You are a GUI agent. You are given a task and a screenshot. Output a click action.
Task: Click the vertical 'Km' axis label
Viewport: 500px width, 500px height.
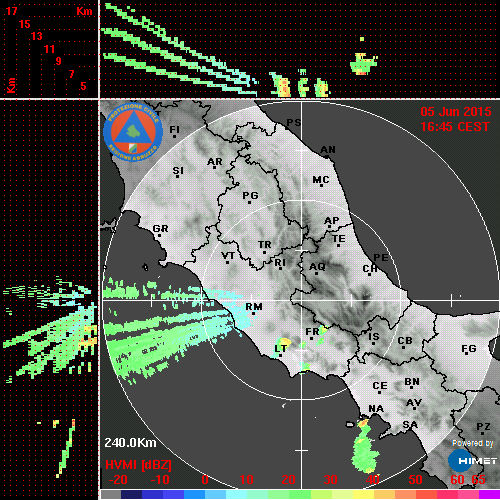11,85
